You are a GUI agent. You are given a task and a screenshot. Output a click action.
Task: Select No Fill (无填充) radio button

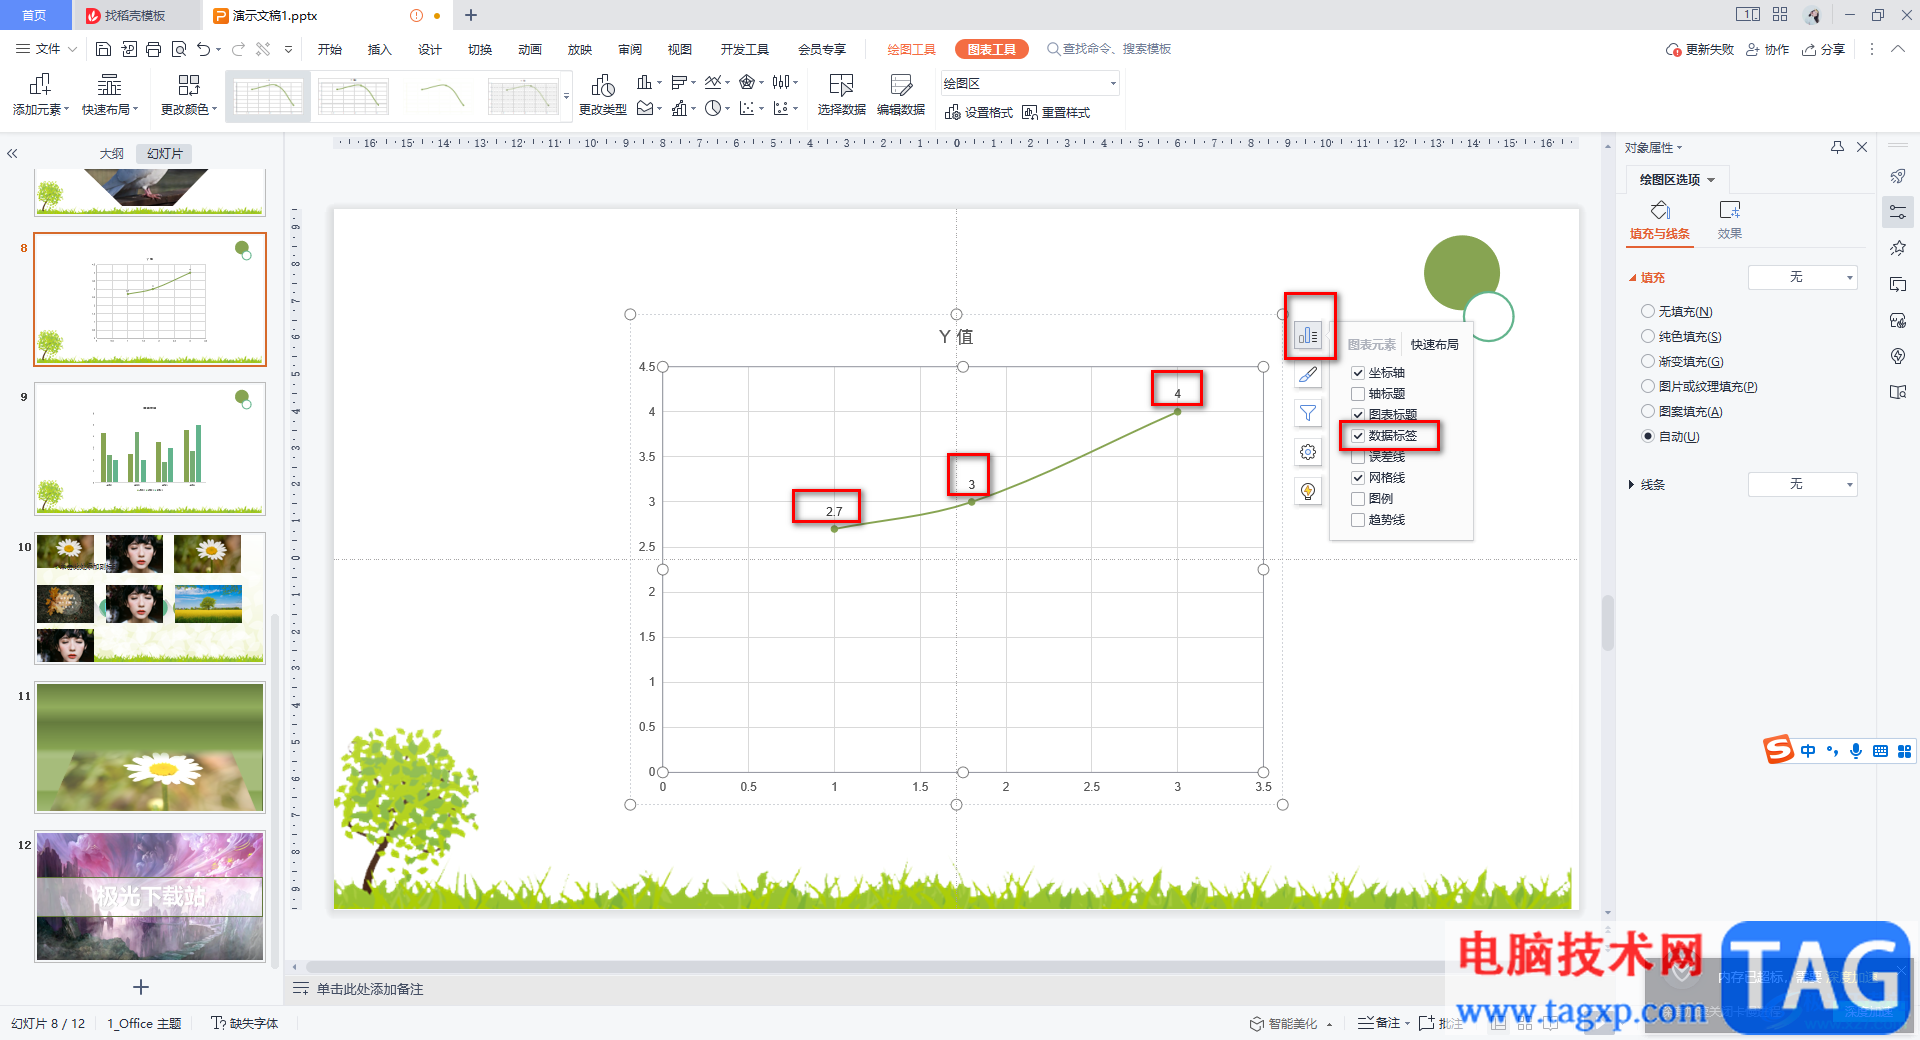click(1648, 311)
